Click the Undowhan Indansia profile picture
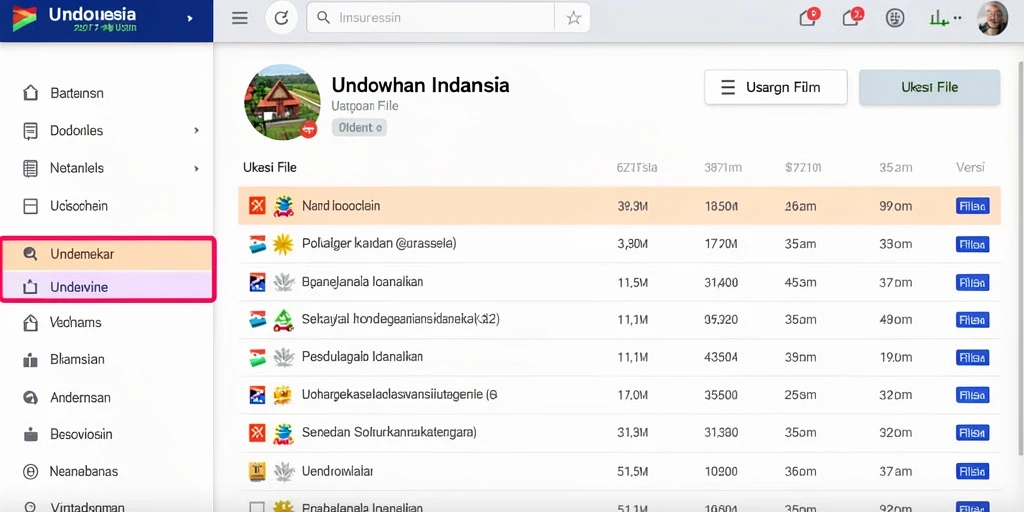This screenshot has height=512, width=1024. point(282,102)
